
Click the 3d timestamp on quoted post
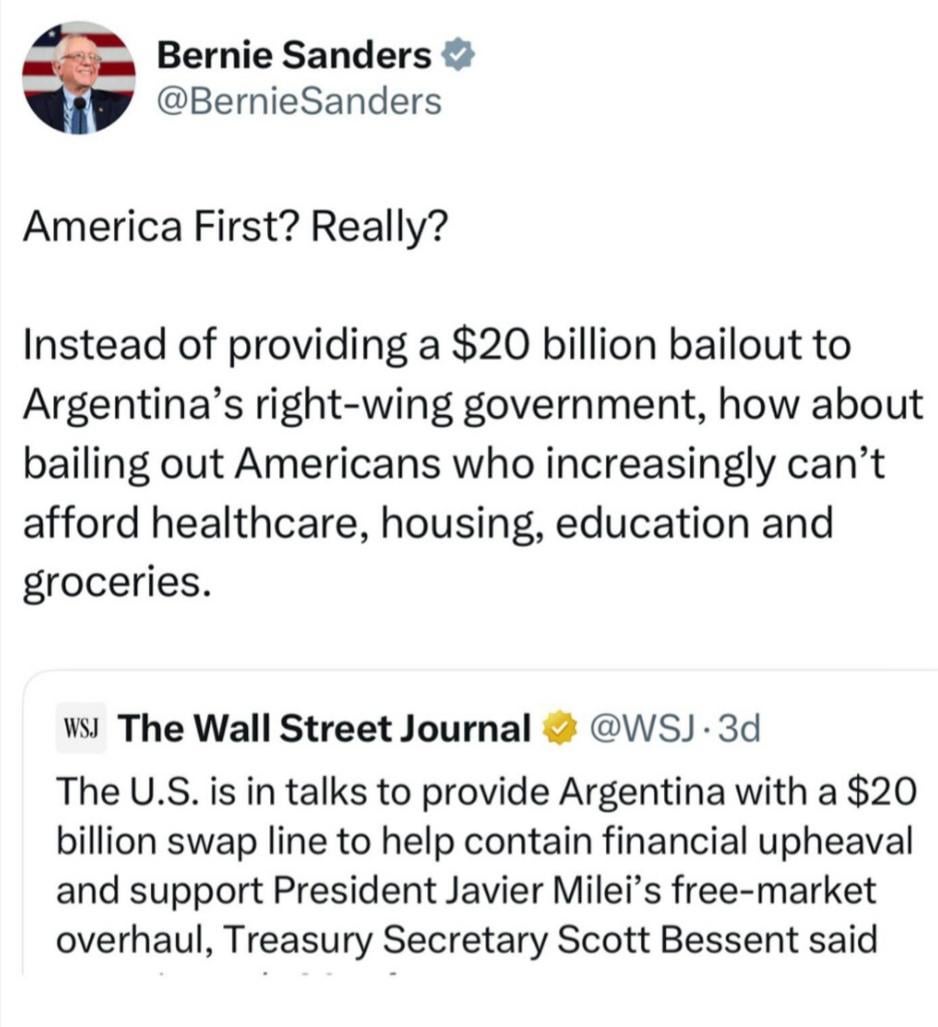tap(739, 729)
